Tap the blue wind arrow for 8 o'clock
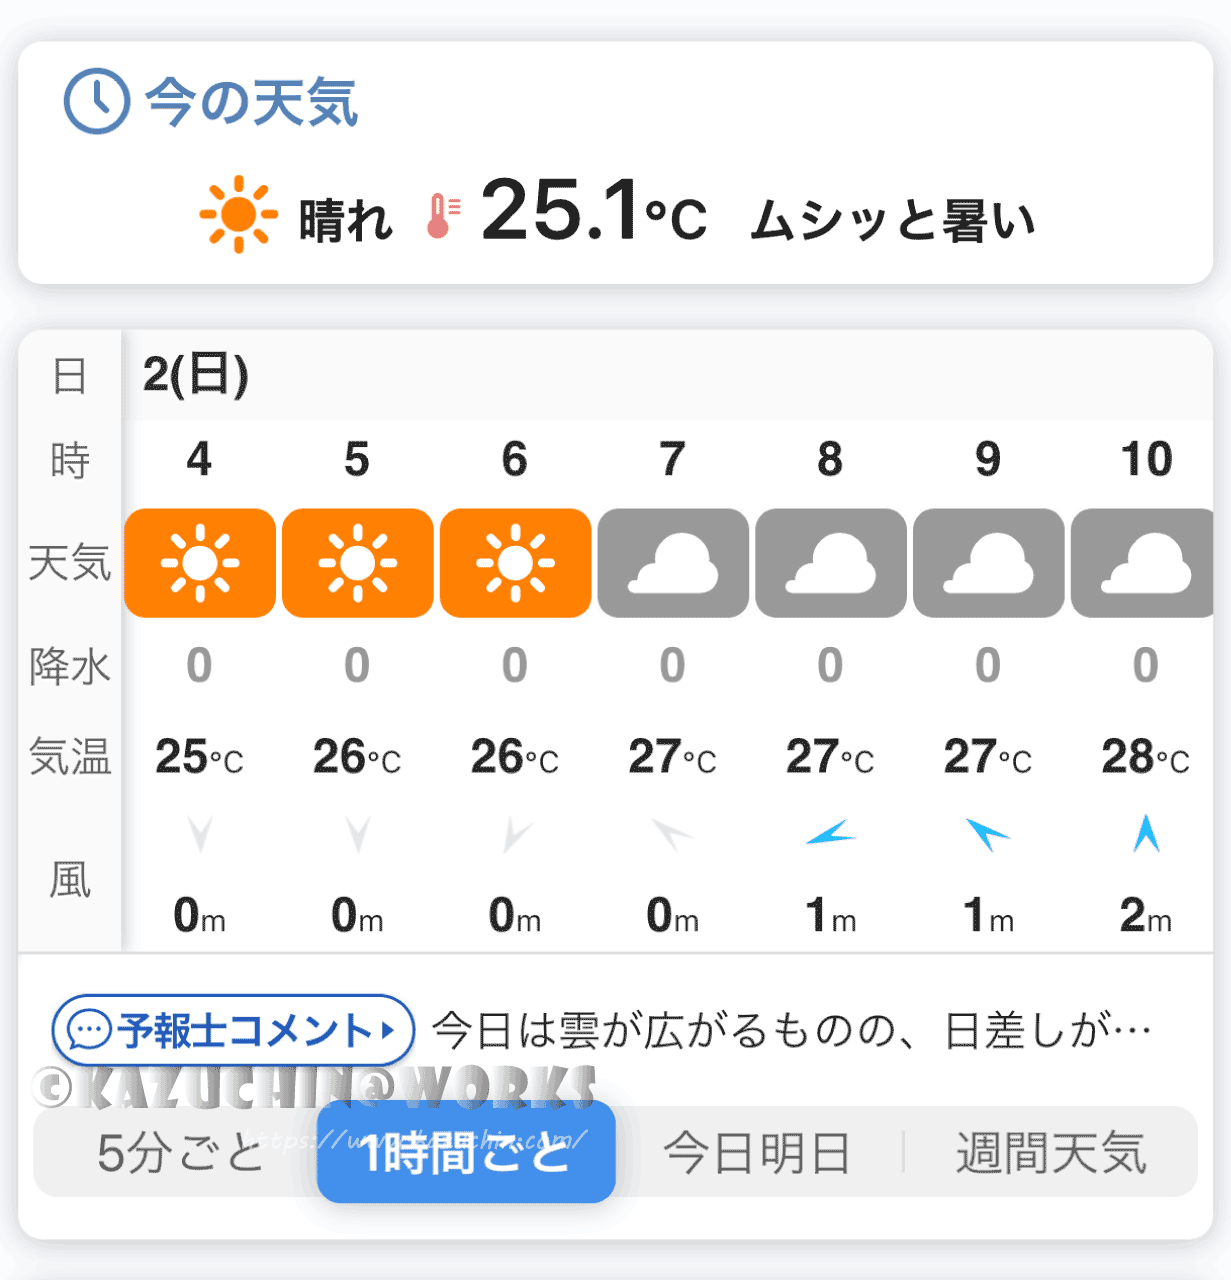1231x1280 pixels. click(831, 833)
